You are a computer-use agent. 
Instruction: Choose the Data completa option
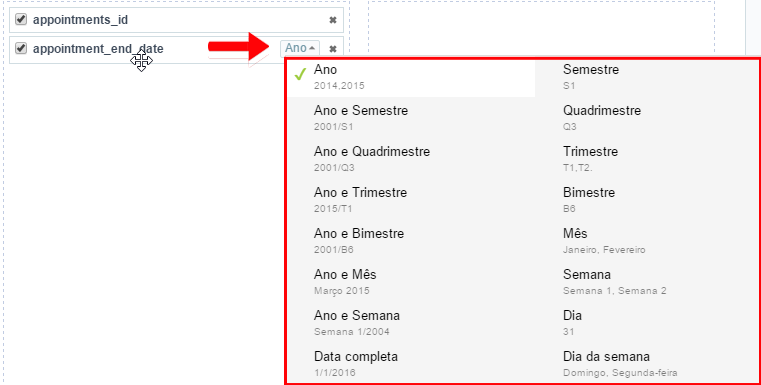pos(411,364)
